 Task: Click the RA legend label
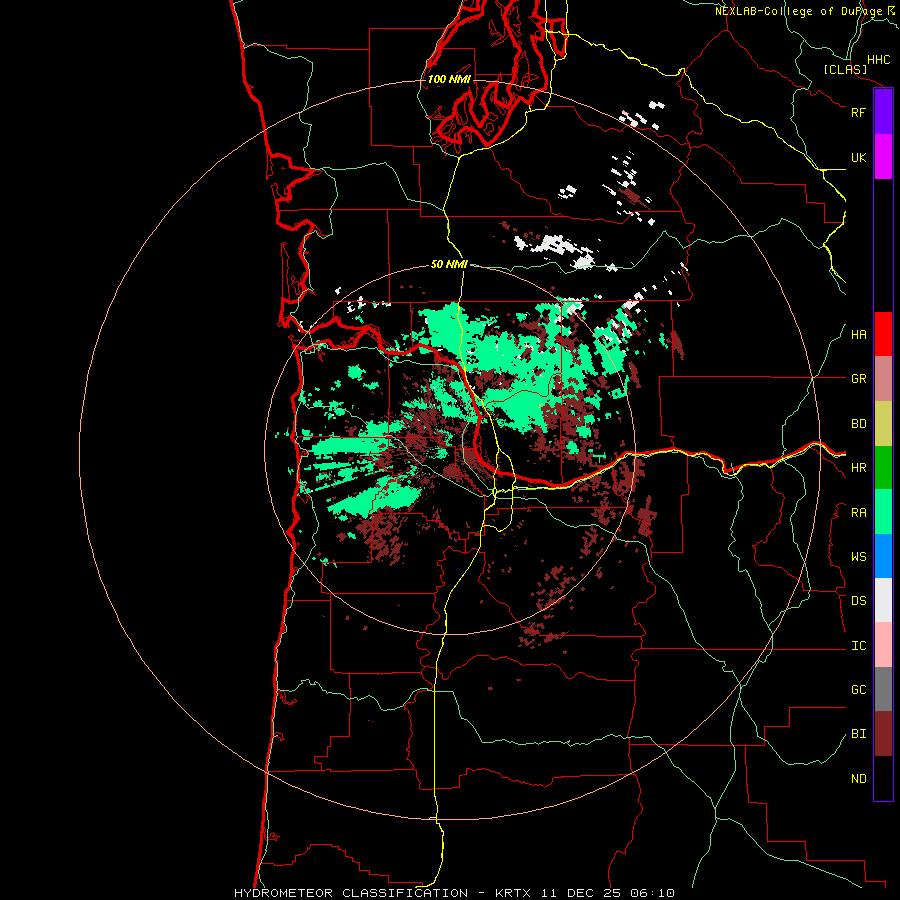click(x=858, y=513)
